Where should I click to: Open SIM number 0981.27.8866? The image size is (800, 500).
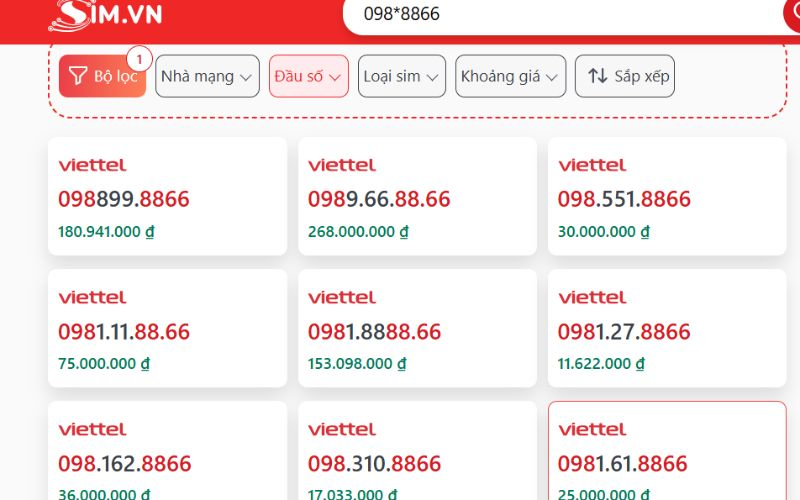pos(624,332)
